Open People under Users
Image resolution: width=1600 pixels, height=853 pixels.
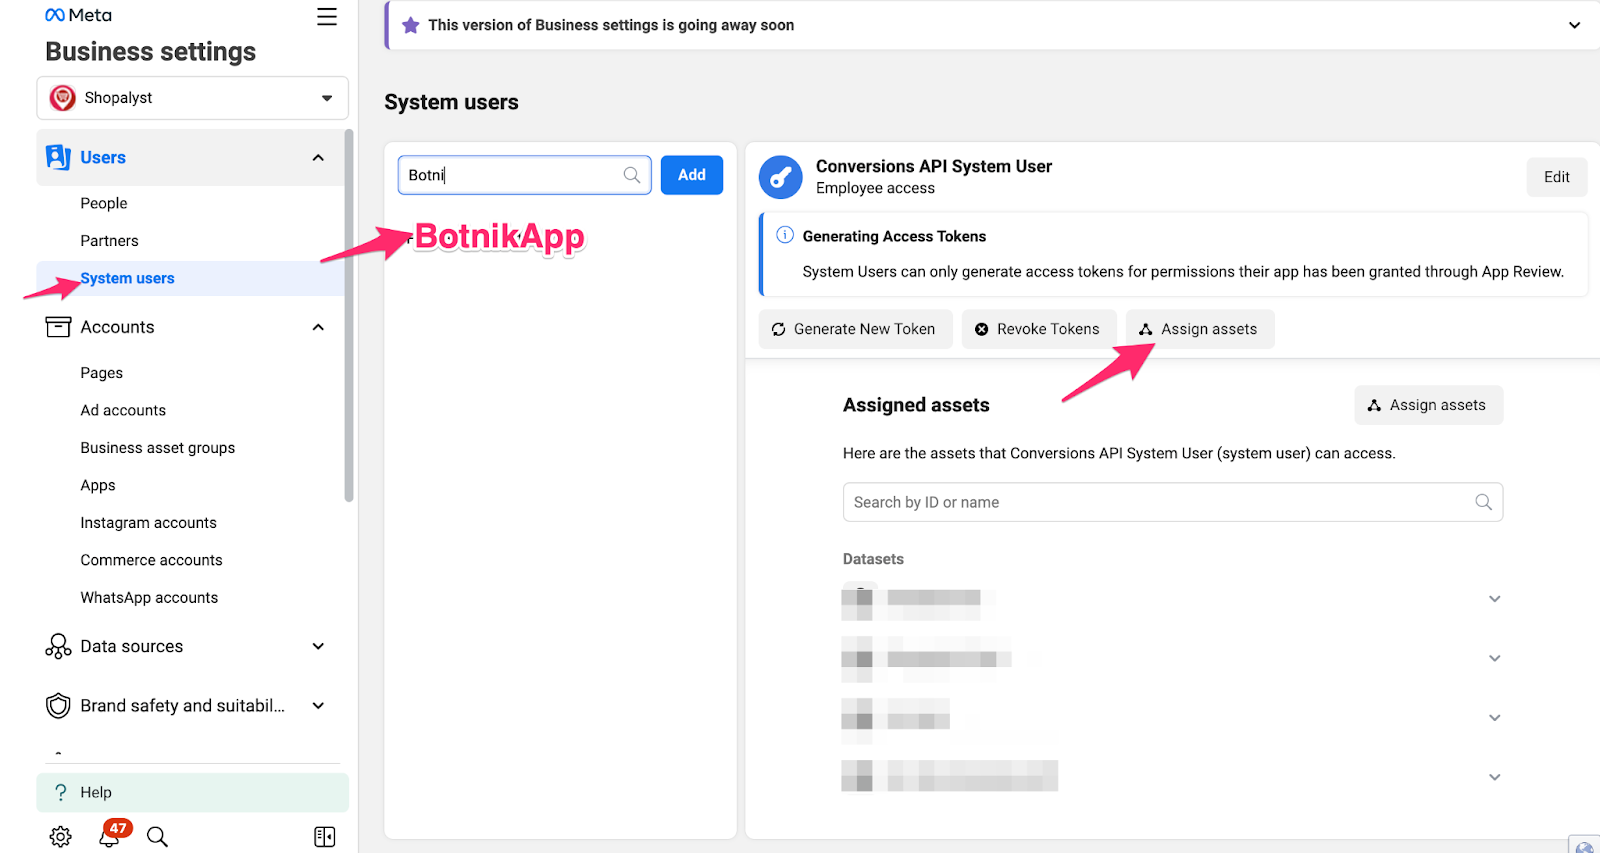(x=104, y=203)
